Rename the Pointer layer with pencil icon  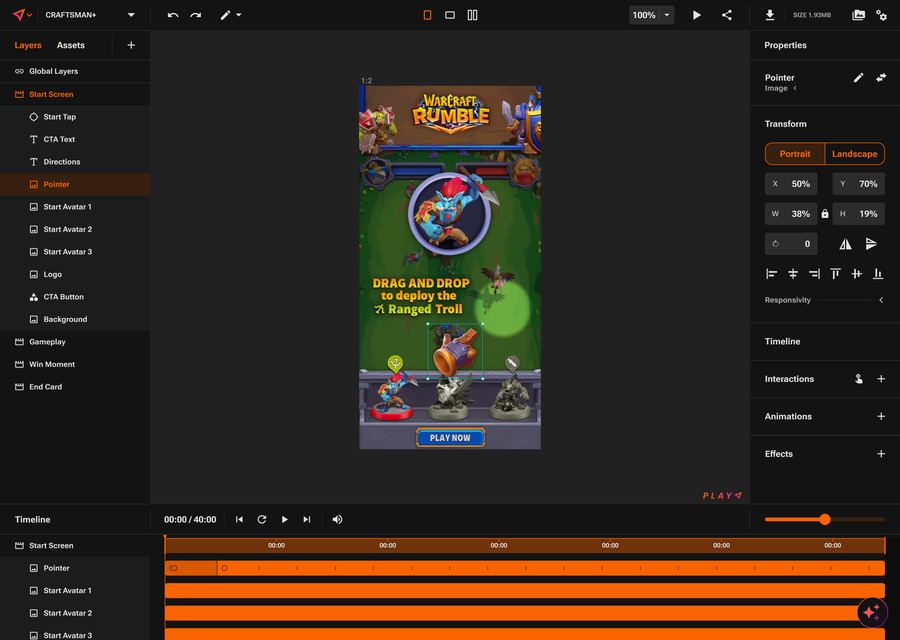858,77
